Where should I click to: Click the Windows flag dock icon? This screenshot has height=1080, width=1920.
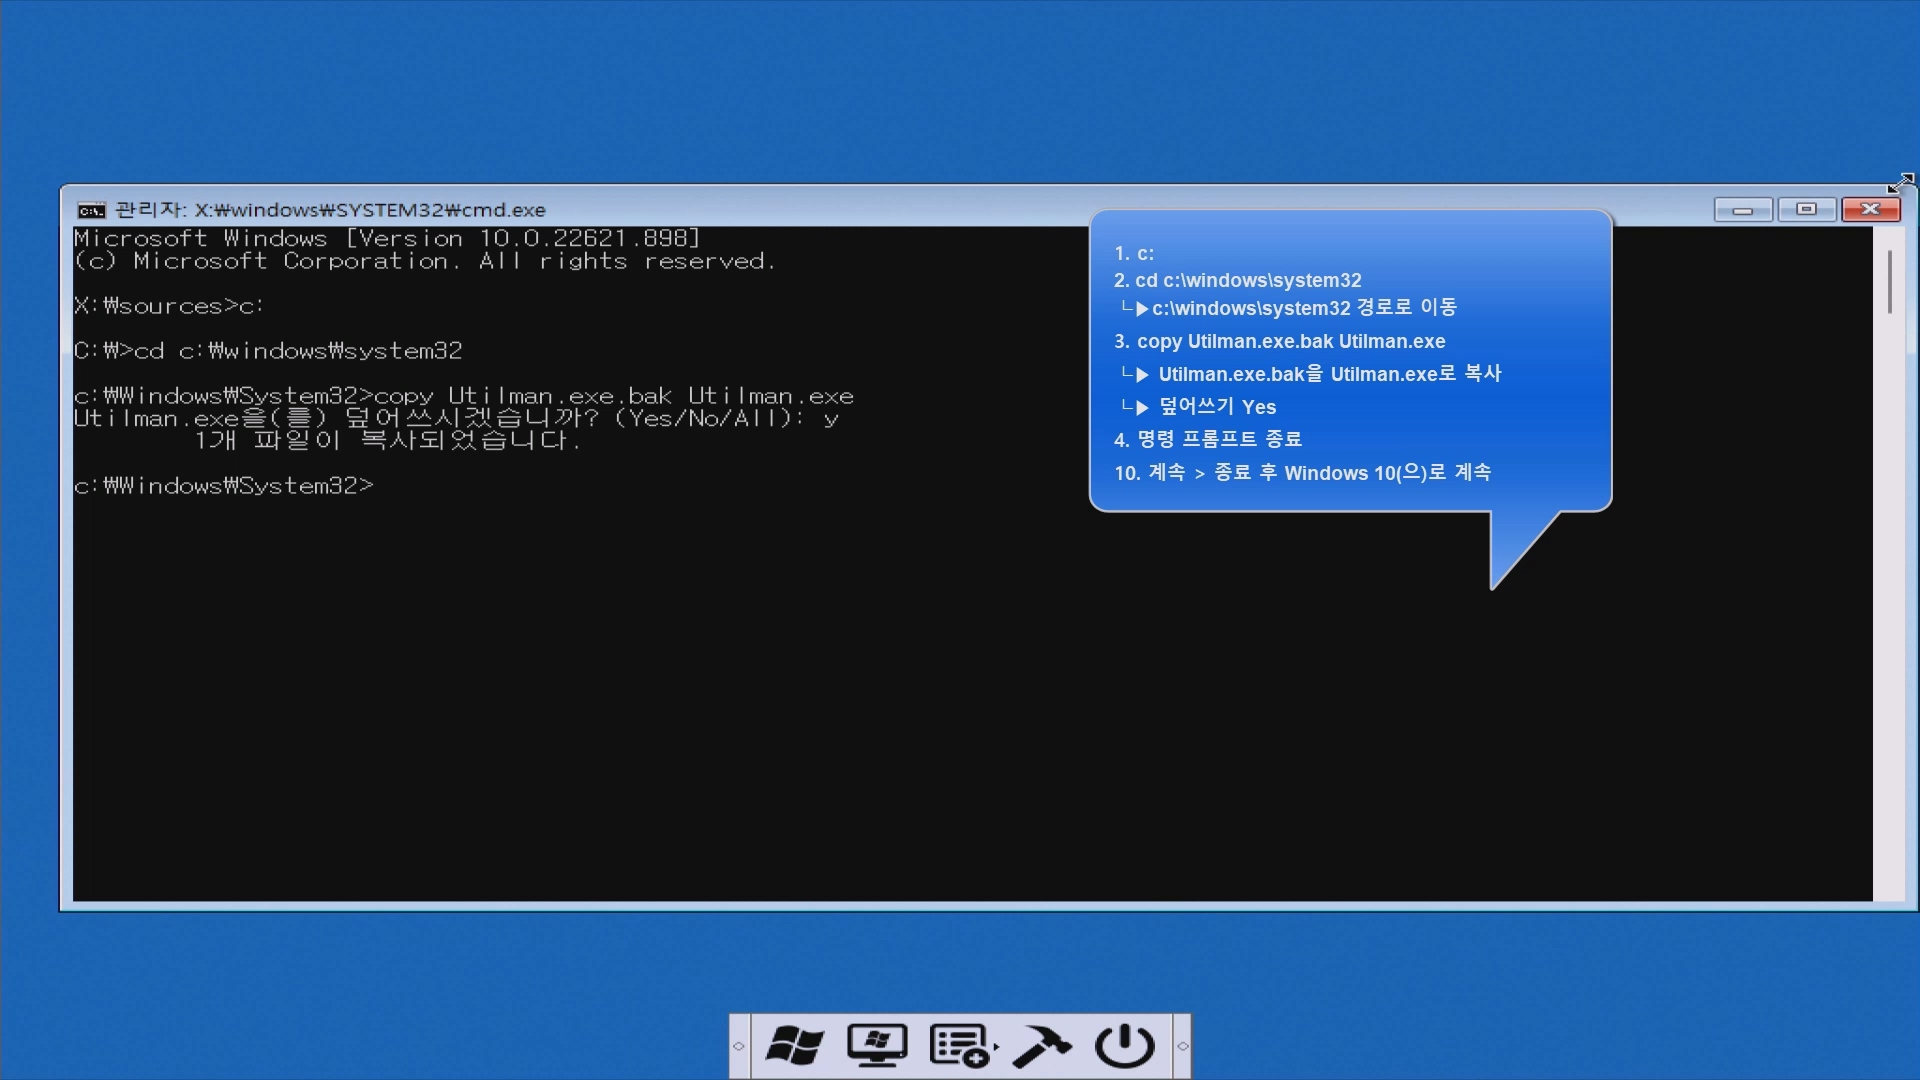click(x=794, y=1046)
